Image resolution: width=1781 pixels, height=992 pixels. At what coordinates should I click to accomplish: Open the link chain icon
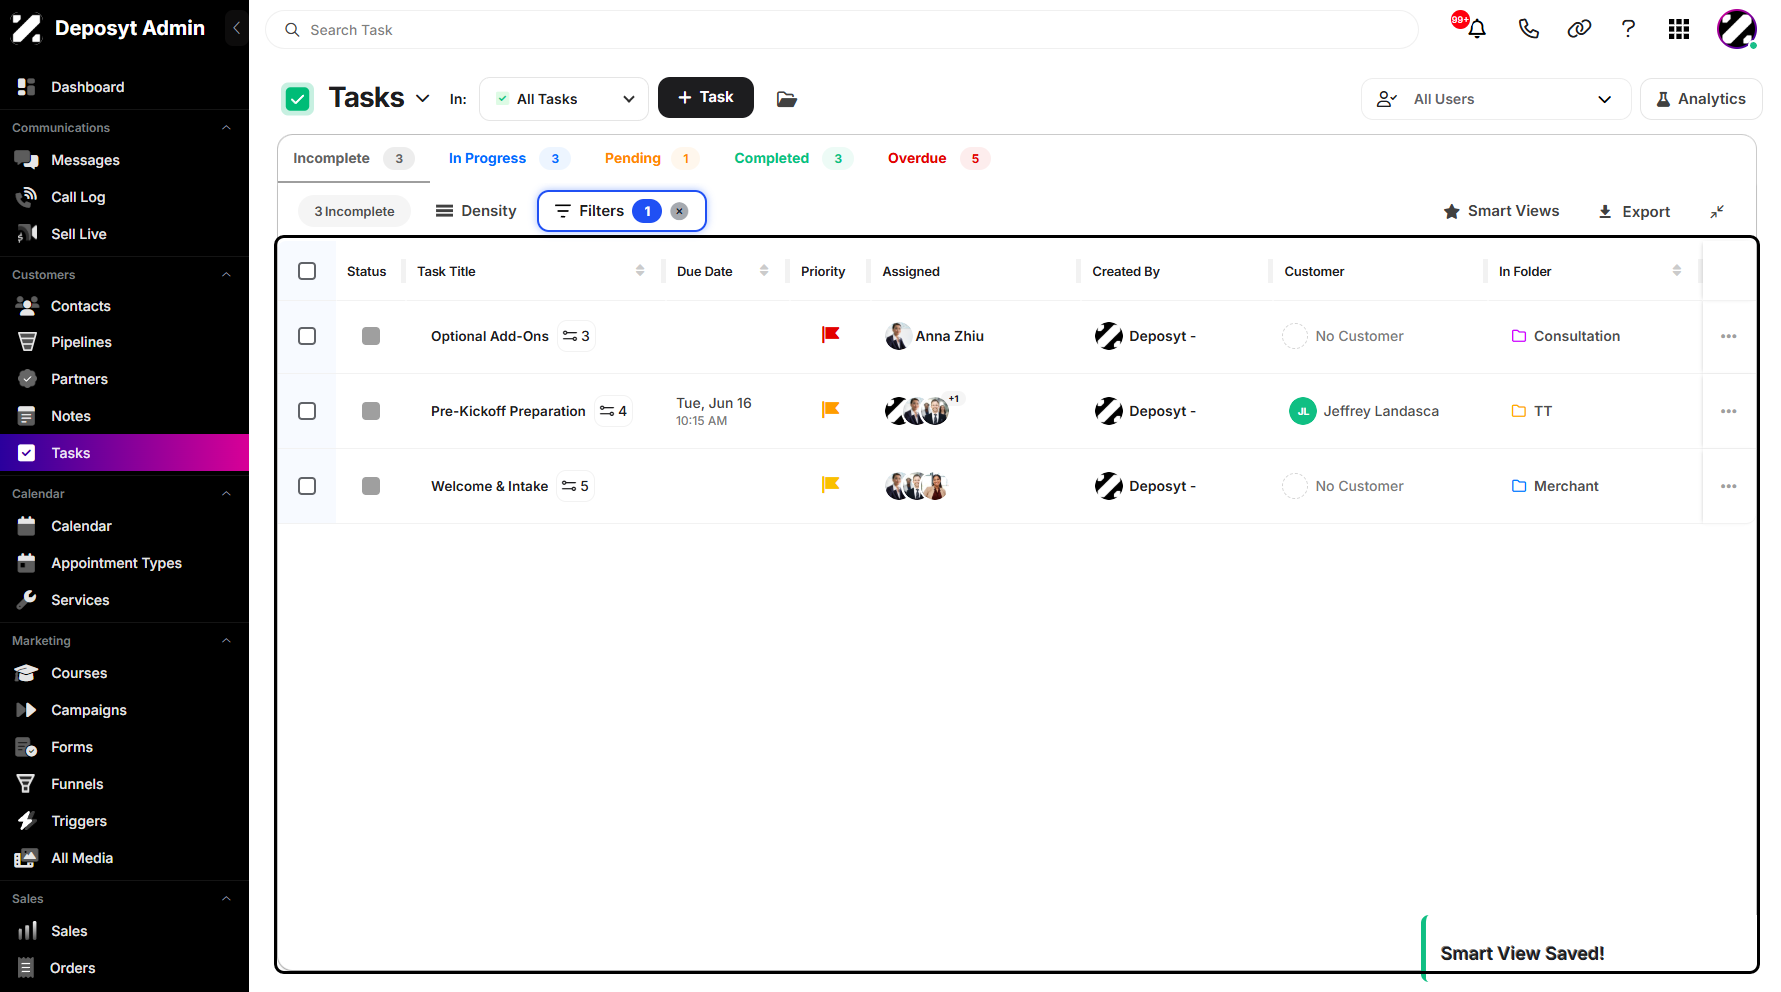1579,29
